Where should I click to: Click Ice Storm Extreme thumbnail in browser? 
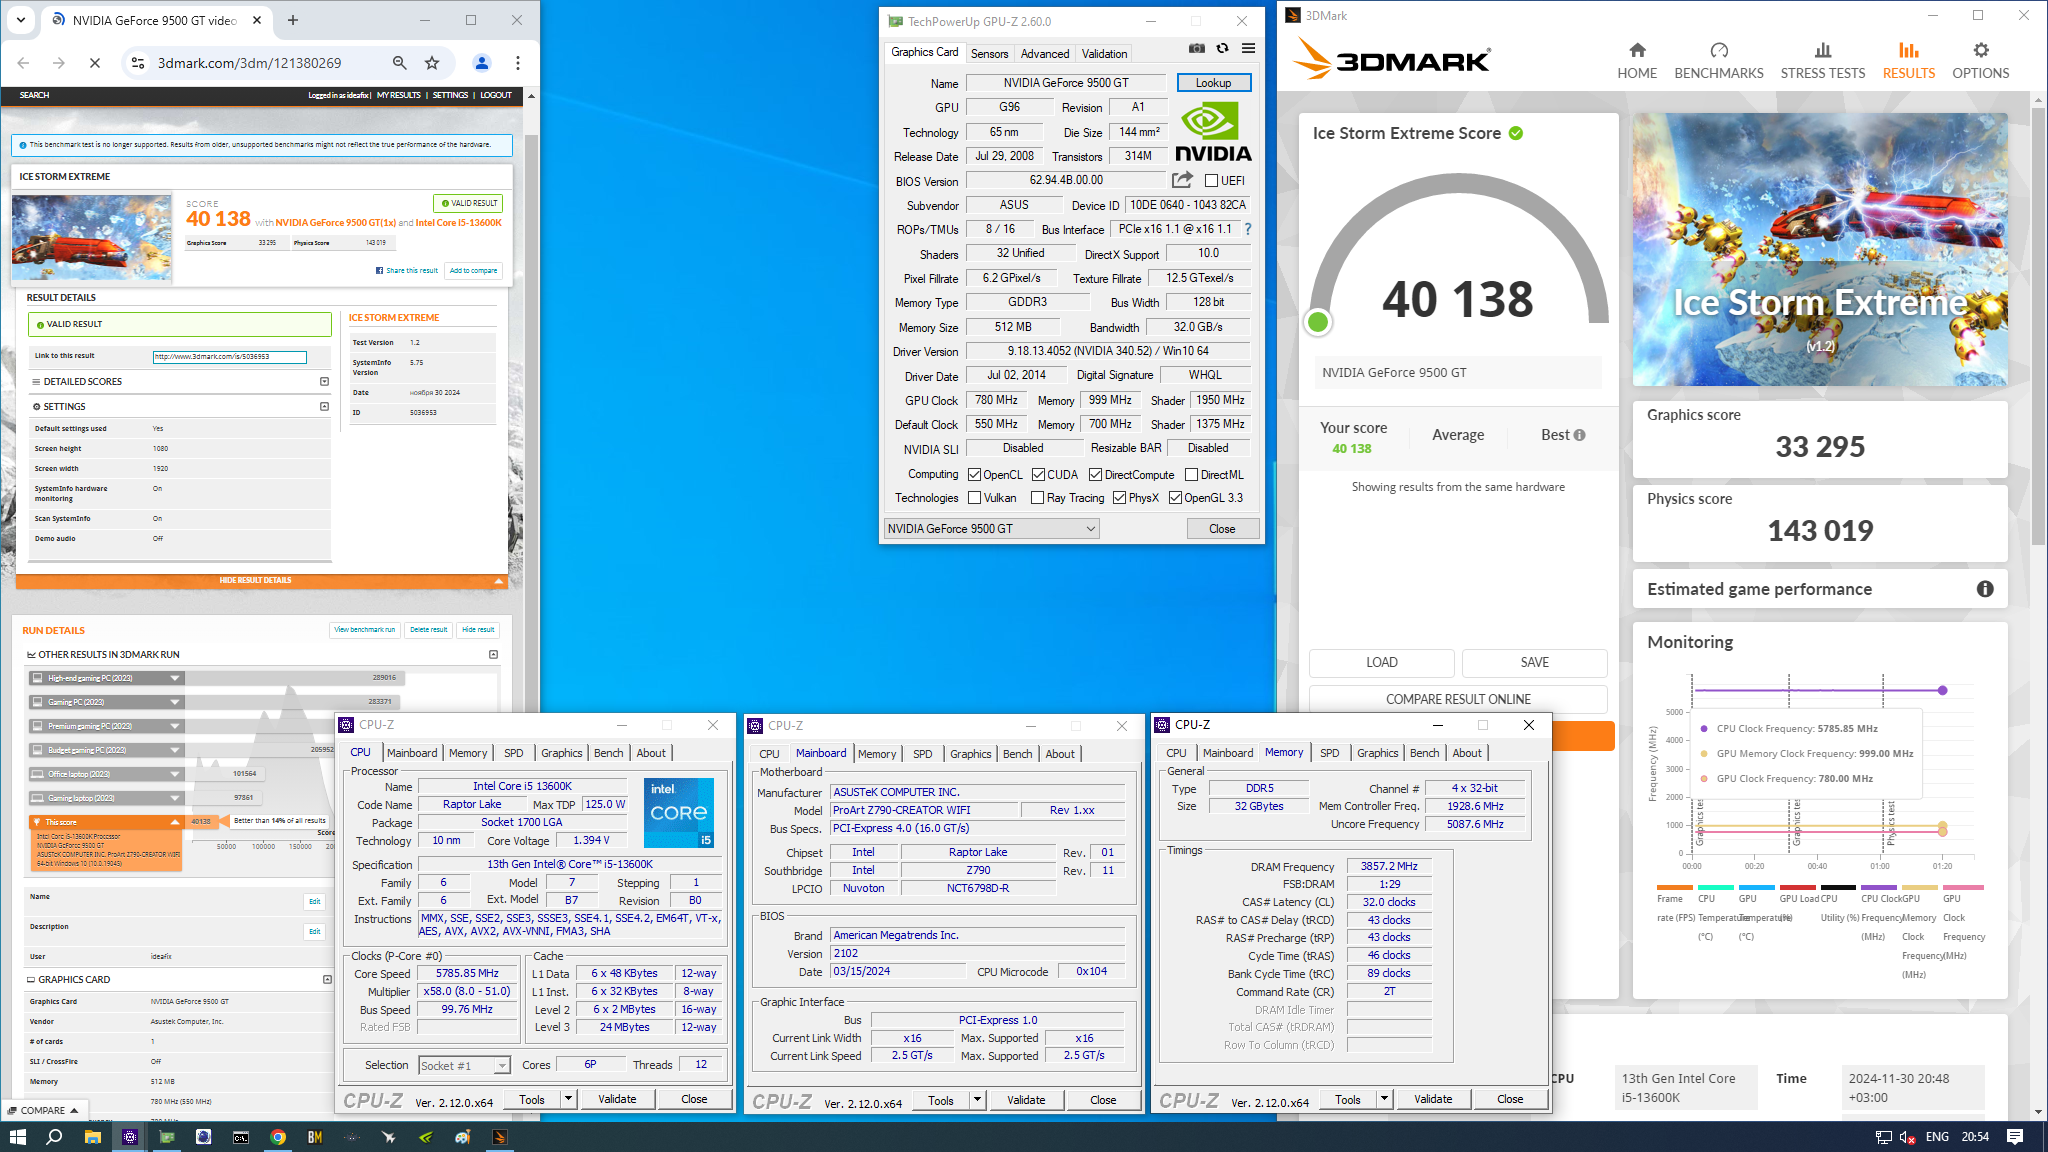(91, 238)
